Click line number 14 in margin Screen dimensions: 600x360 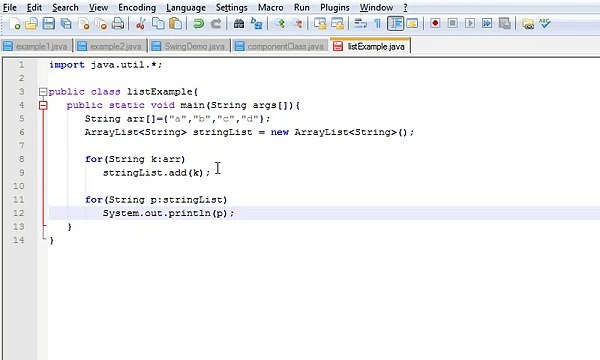tap(18, 240)
